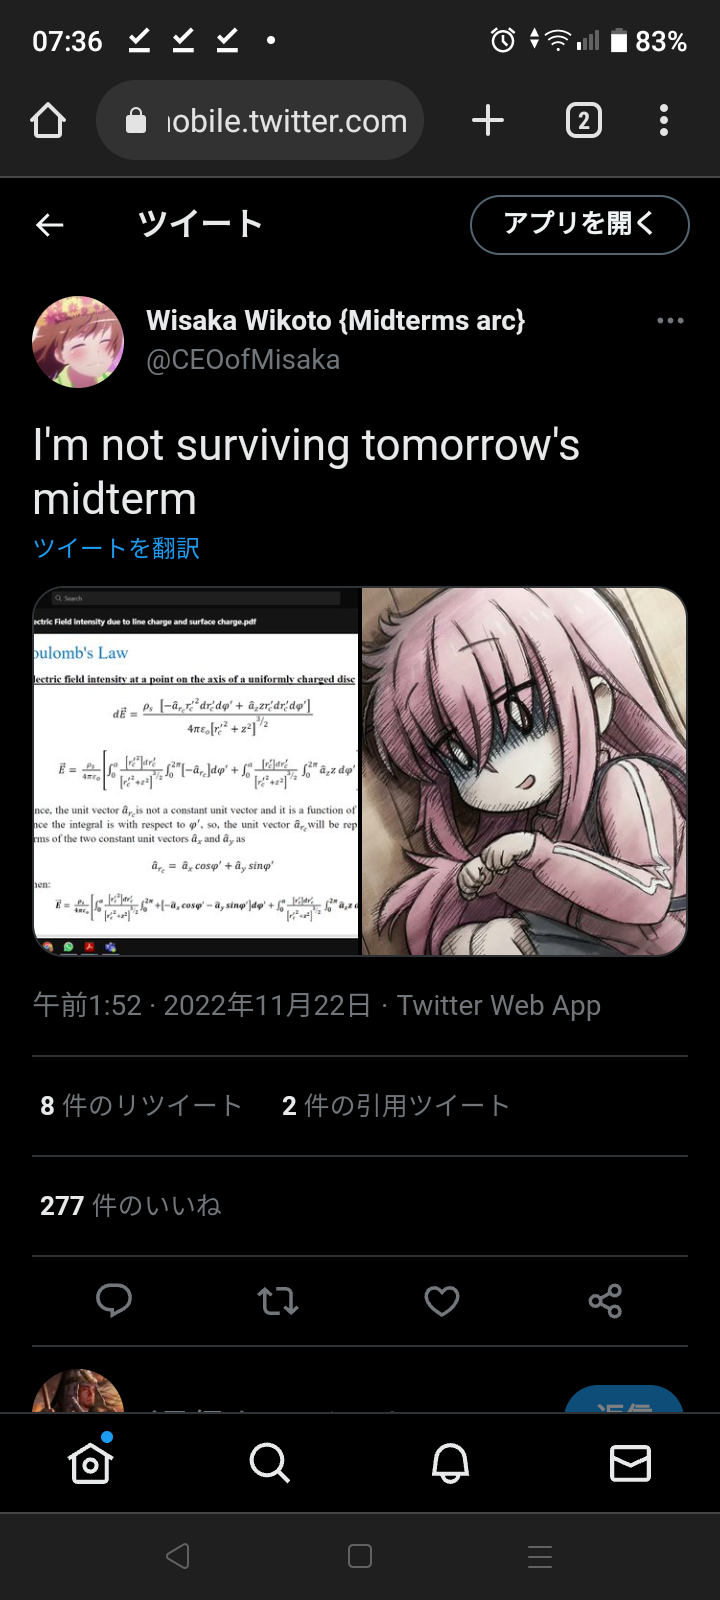View the 2 件の引用ツイート list
This screenshot has height=1600, width=720.
[396, 1105]
